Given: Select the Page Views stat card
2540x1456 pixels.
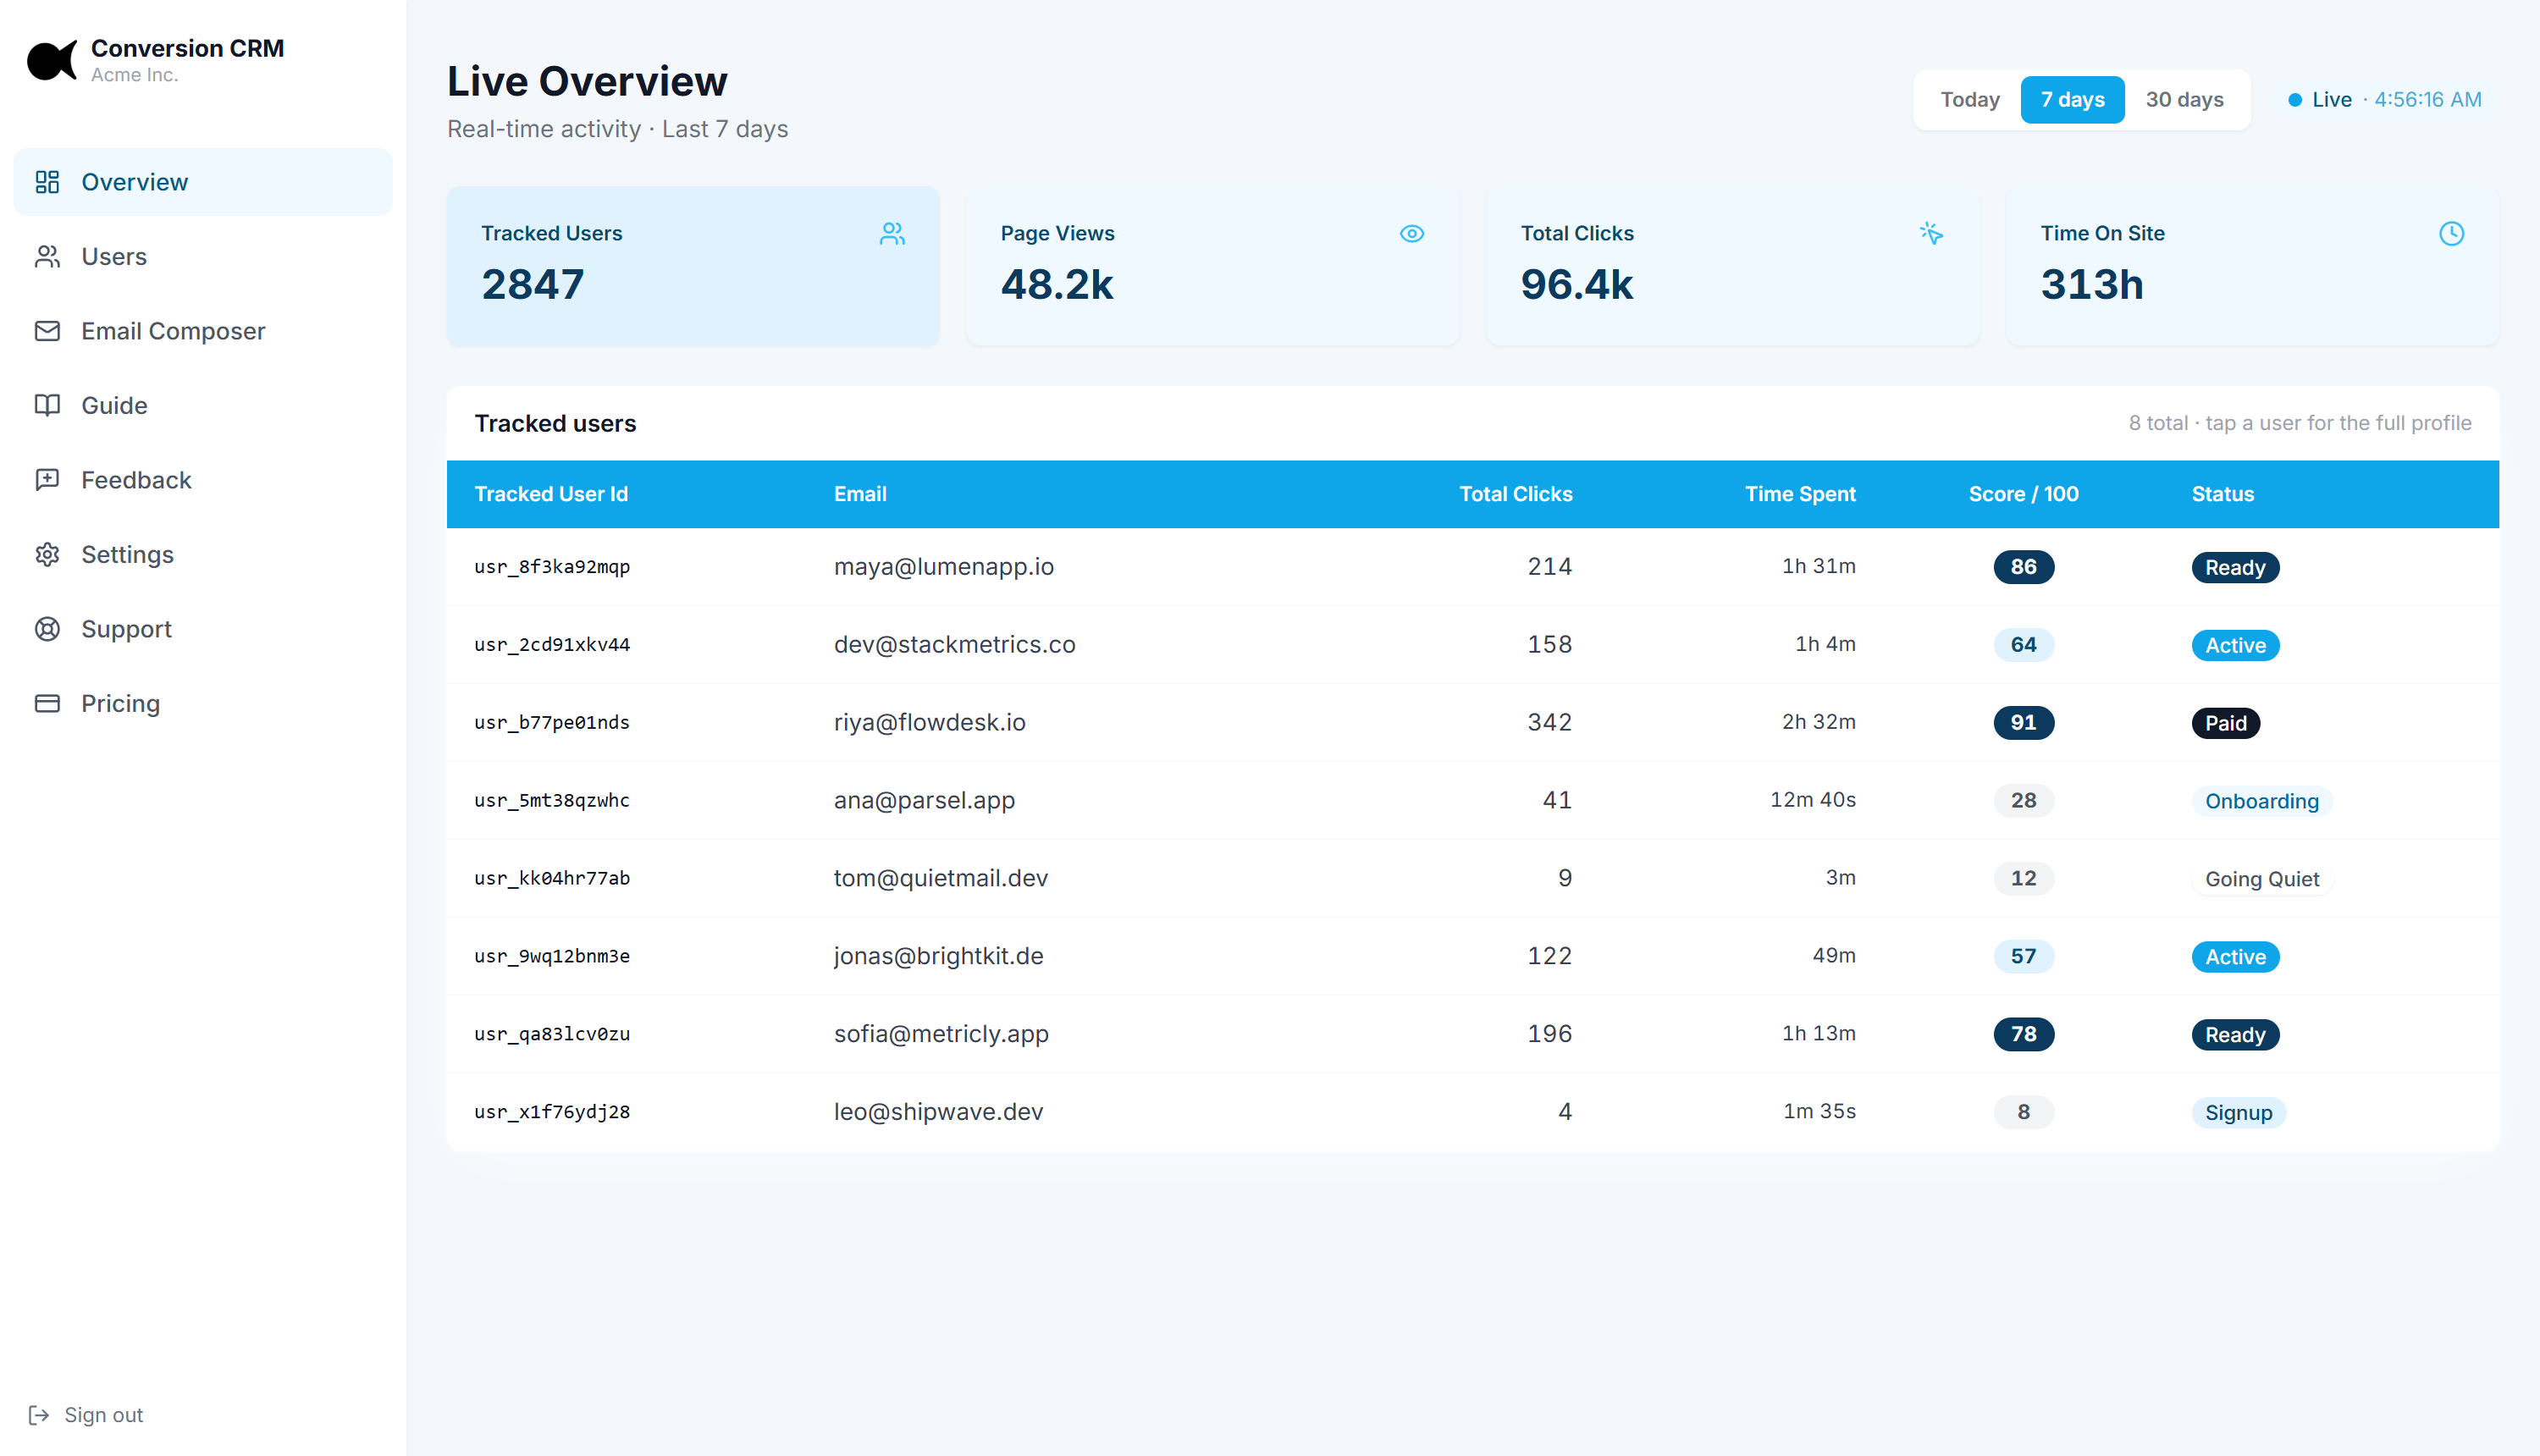Looking at the screenshot, I should pos(1213,266).
